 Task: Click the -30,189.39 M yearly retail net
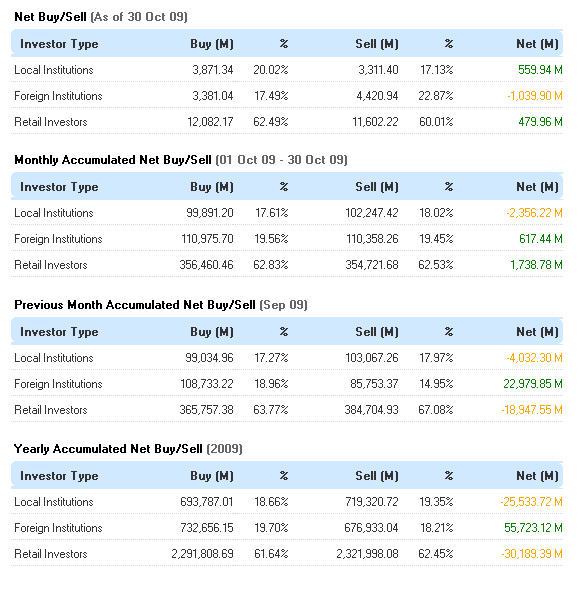[x=532, y=554]
